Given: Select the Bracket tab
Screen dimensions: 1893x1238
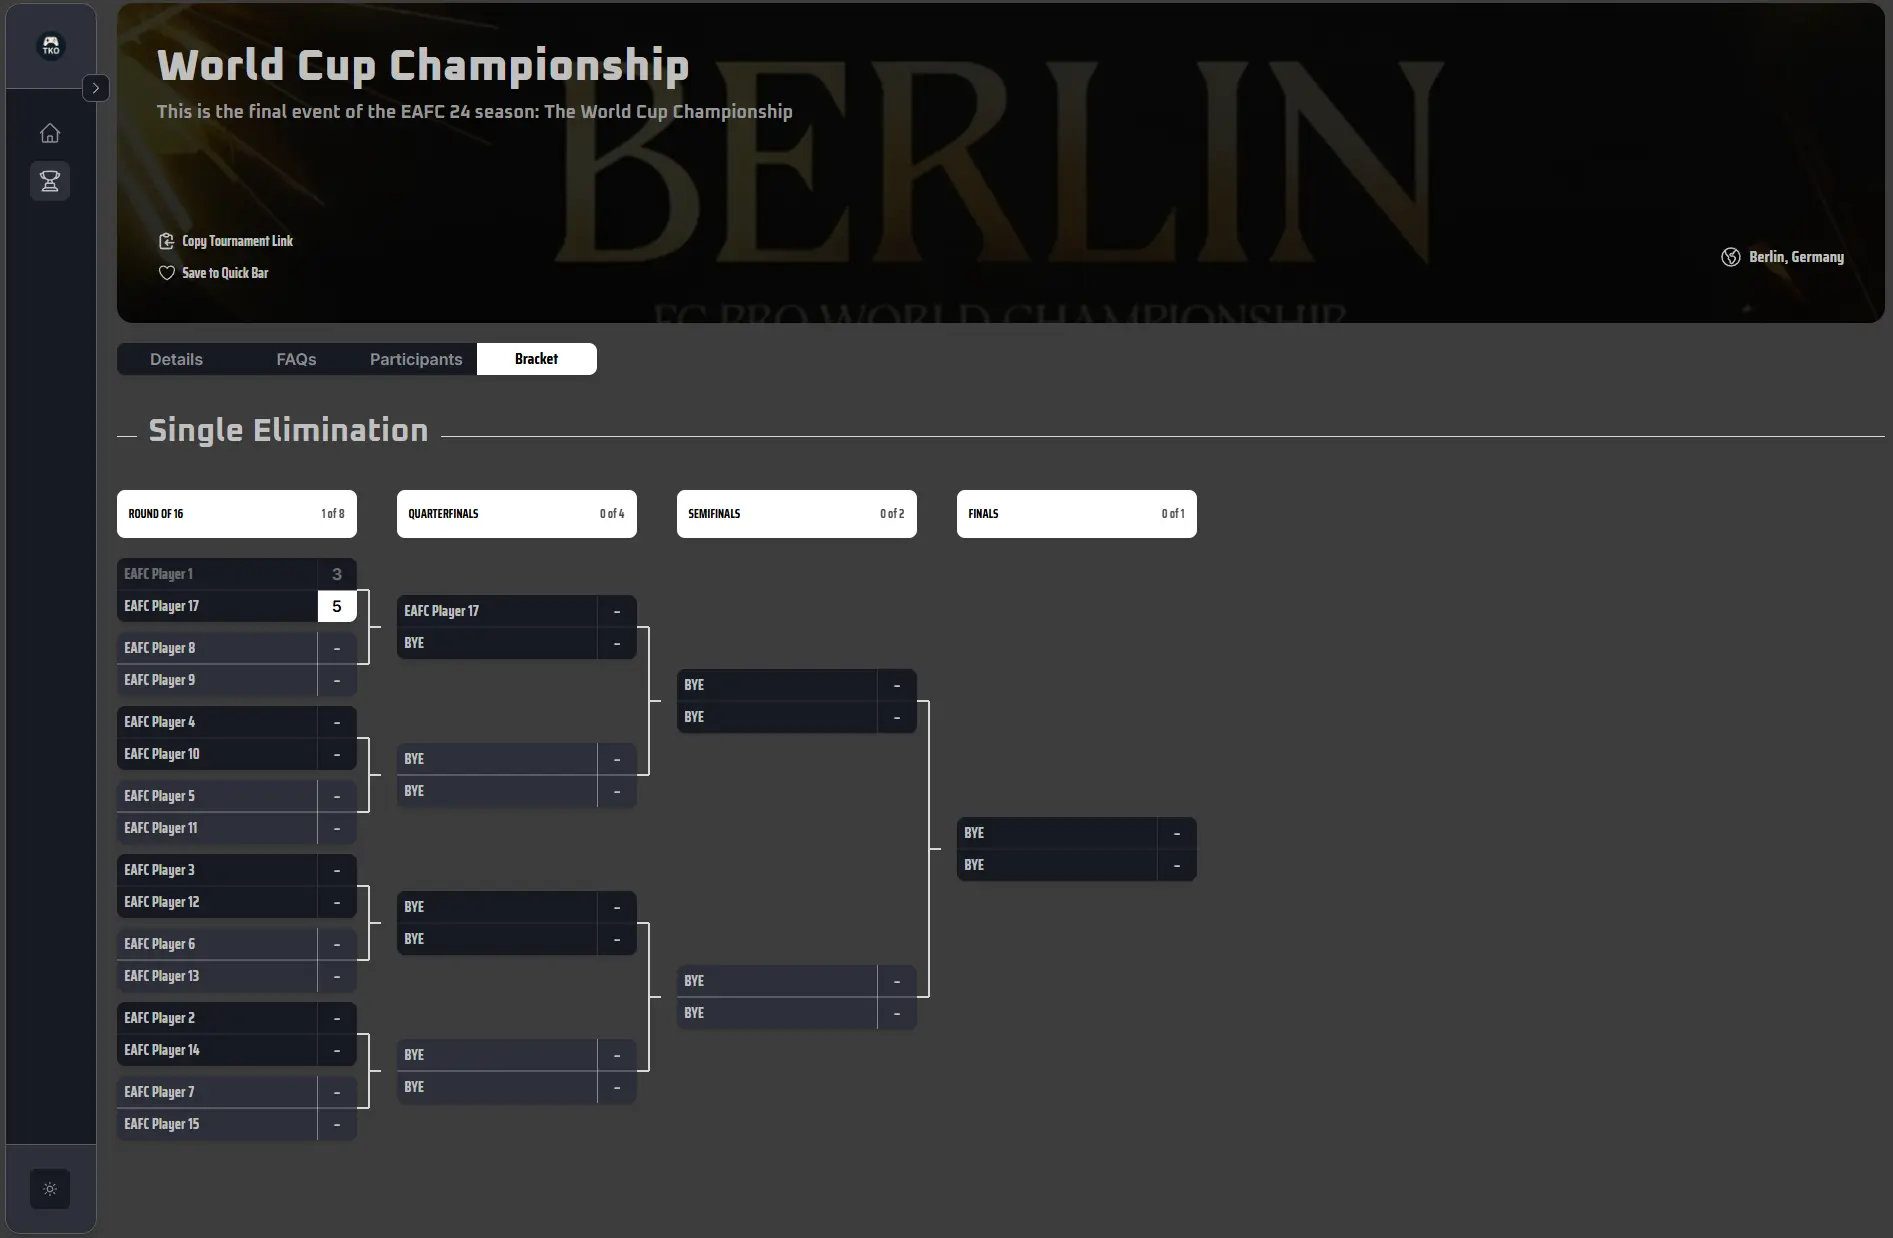Looking at the screenshot, I should point(537,359).
